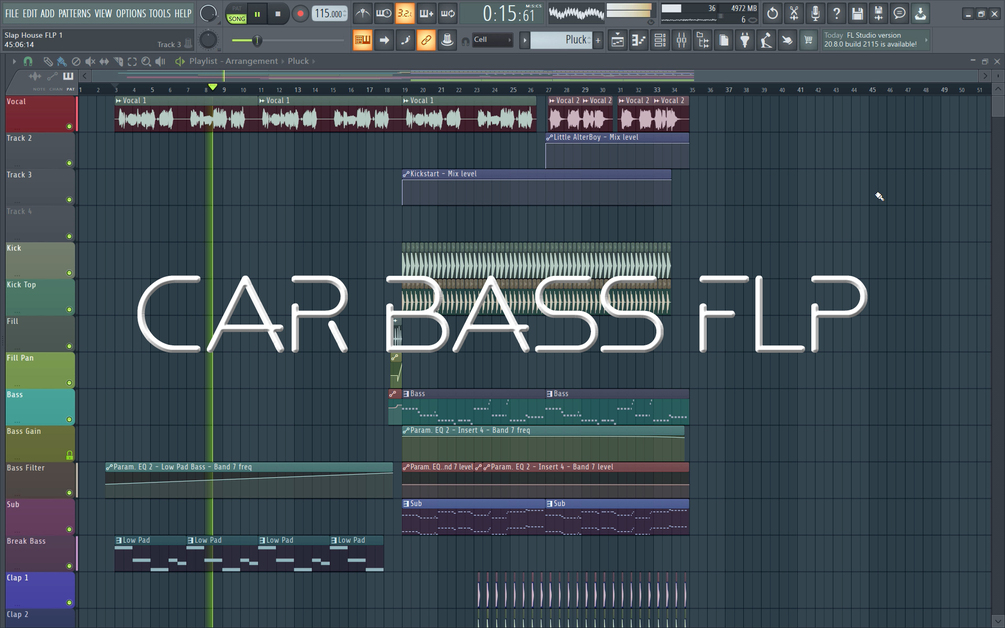Screen dimensions: 1005x628
Task: Open undo history icon
Action: tap(772, 13)
